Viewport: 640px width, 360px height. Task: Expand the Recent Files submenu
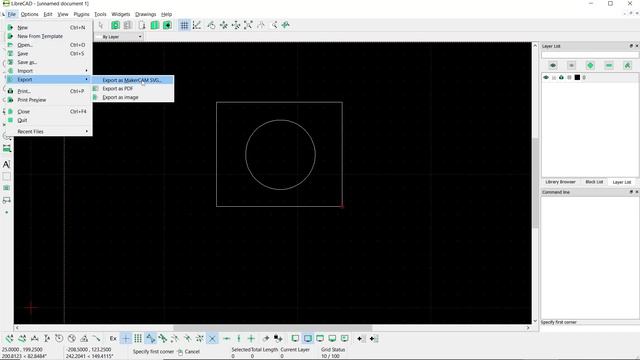click(x=48, y=131)
